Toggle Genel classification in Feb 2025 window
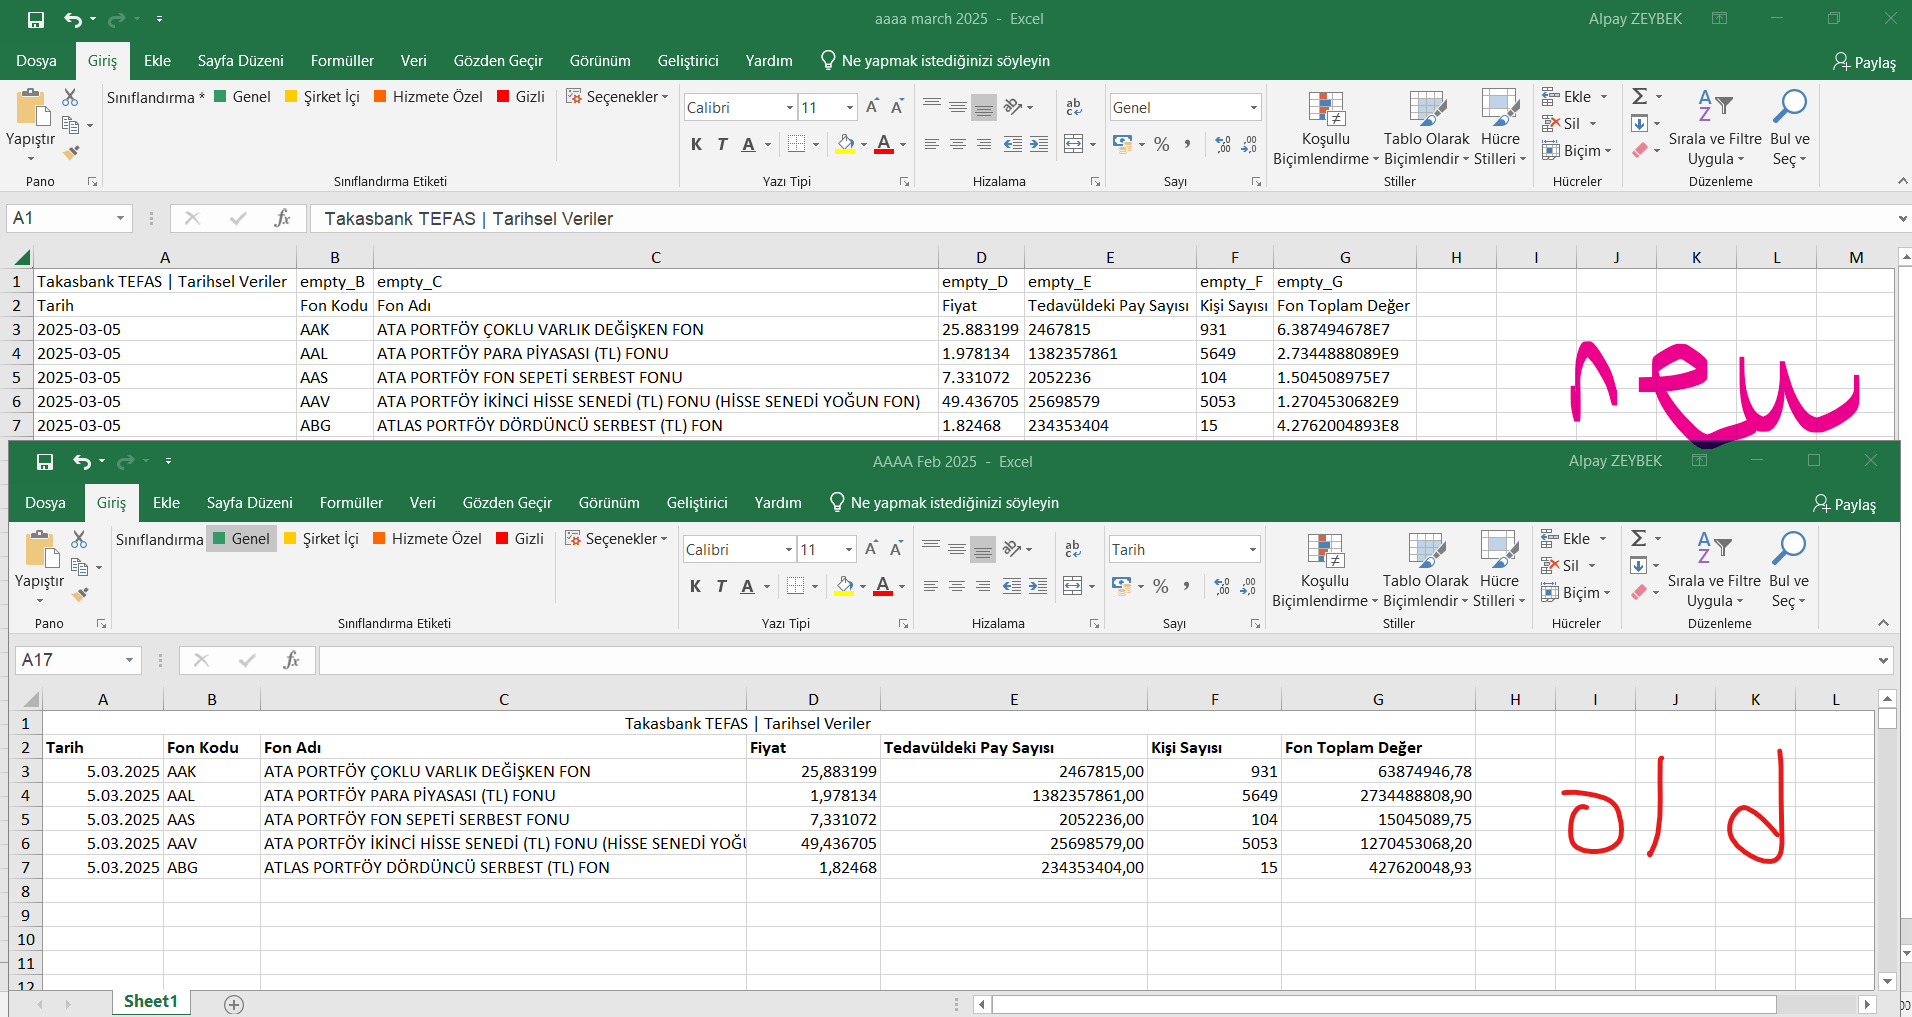 click(241, 539)
